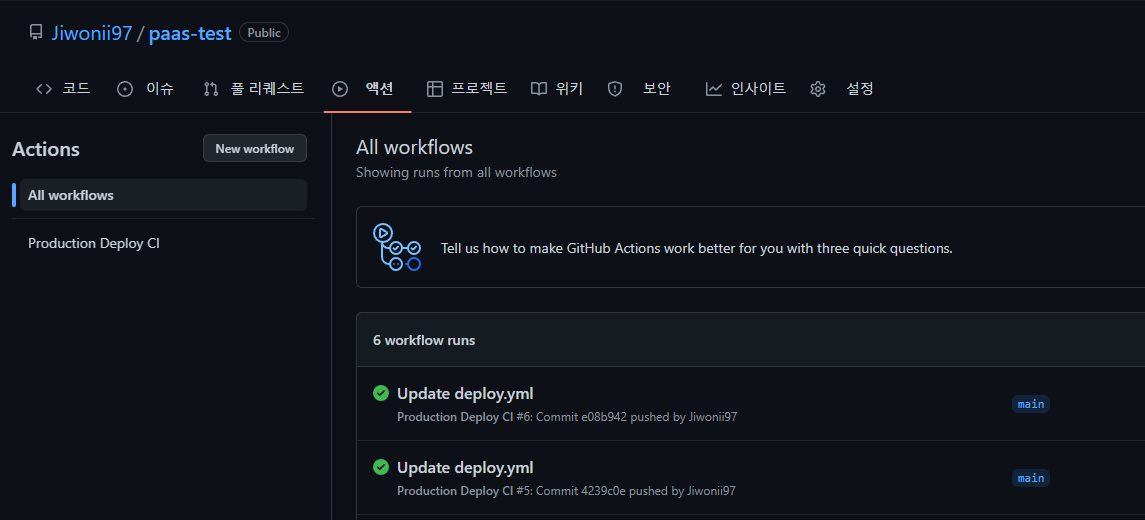Click the 6 workflow runs header
Image resolution: width=1145 pixels, height=520 pixels.
(x=424, y=340)
